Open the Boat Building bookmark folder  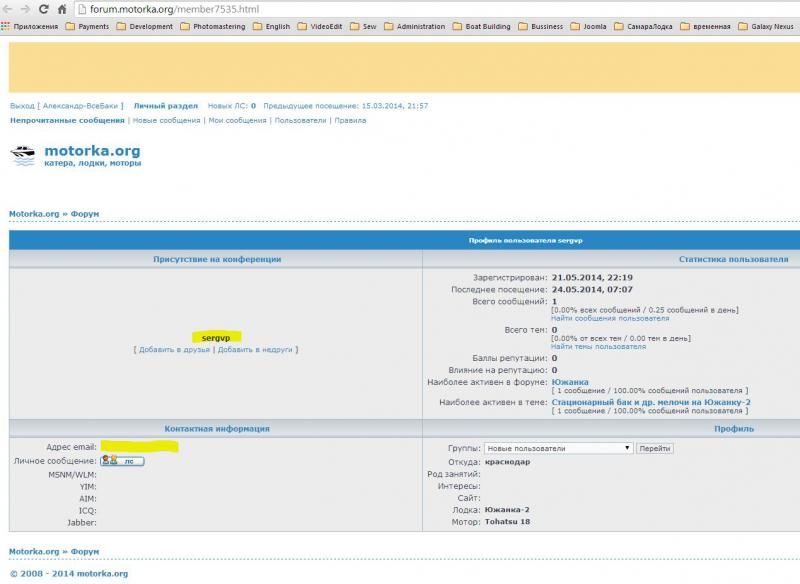pos(481,27)
